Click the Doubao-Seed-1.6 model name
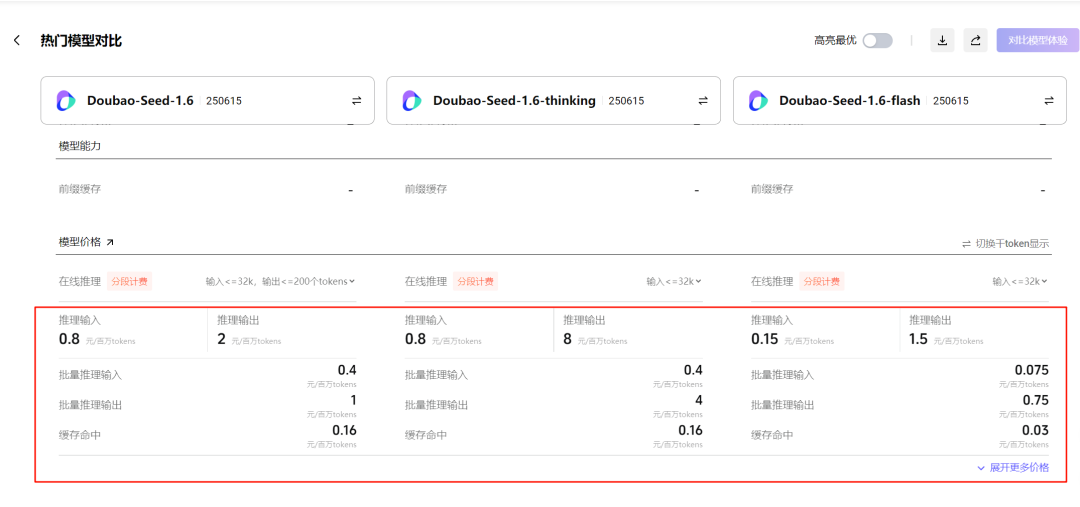The image size is (1080, 507). 141,101
